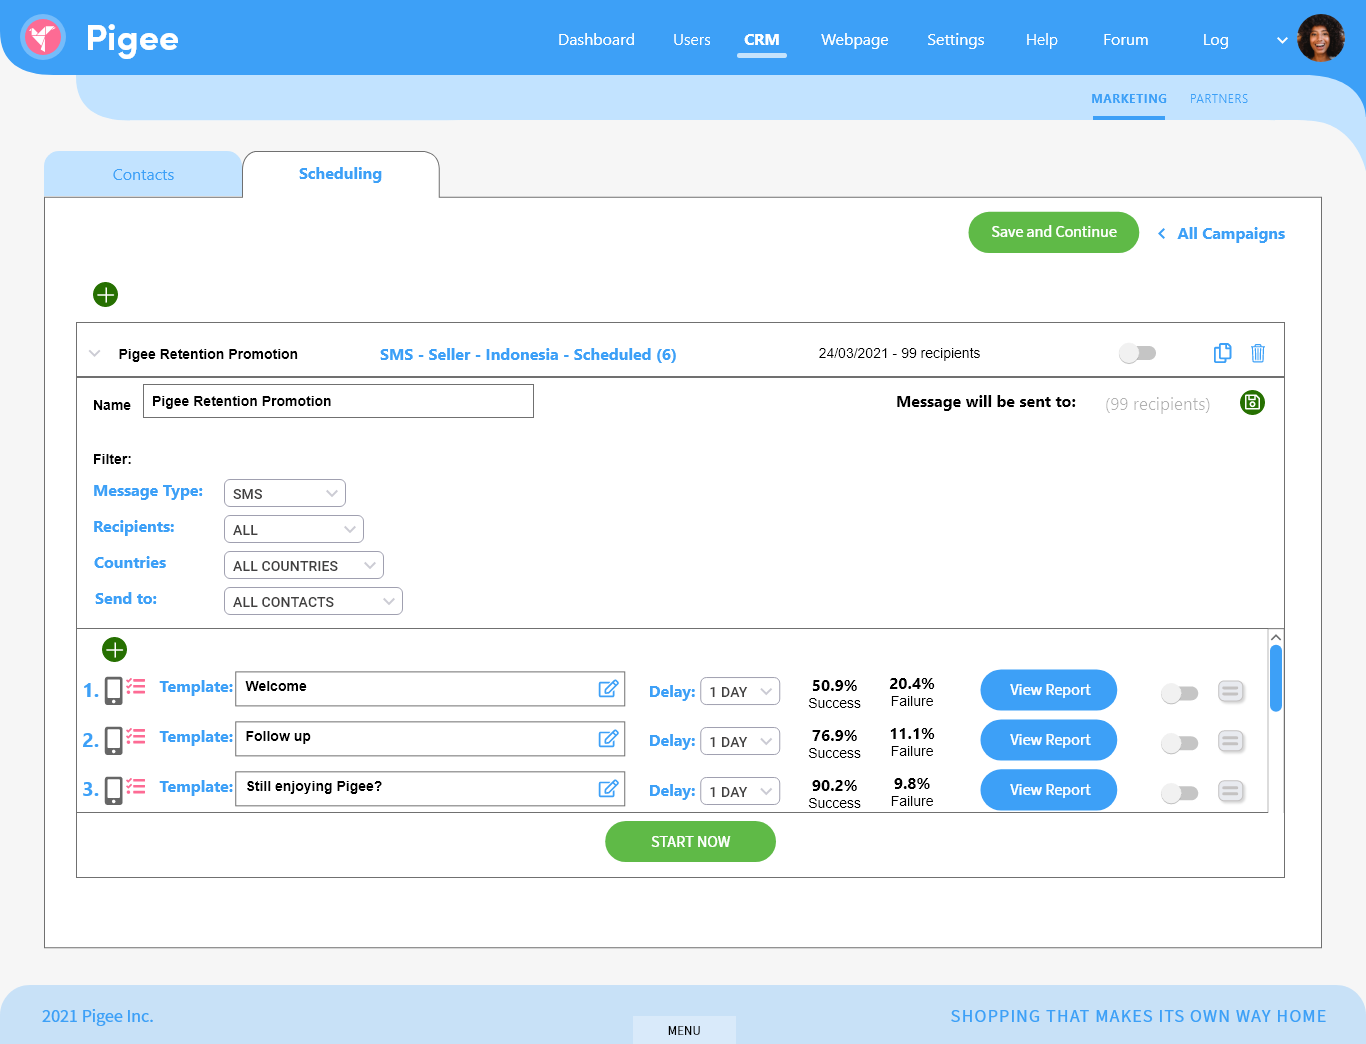This screenshot has height=1044, width=1366.
Task: Toggle the Still enjoying Pigee step switch
Action: point(1180,793)
